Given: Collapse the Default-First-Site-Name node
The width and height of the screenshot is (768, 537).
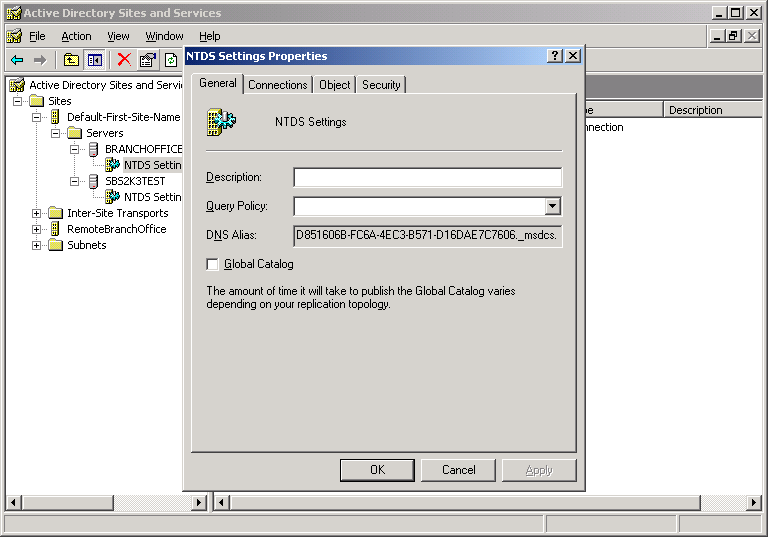Looking at the screenshot, I should click(37, 118).
